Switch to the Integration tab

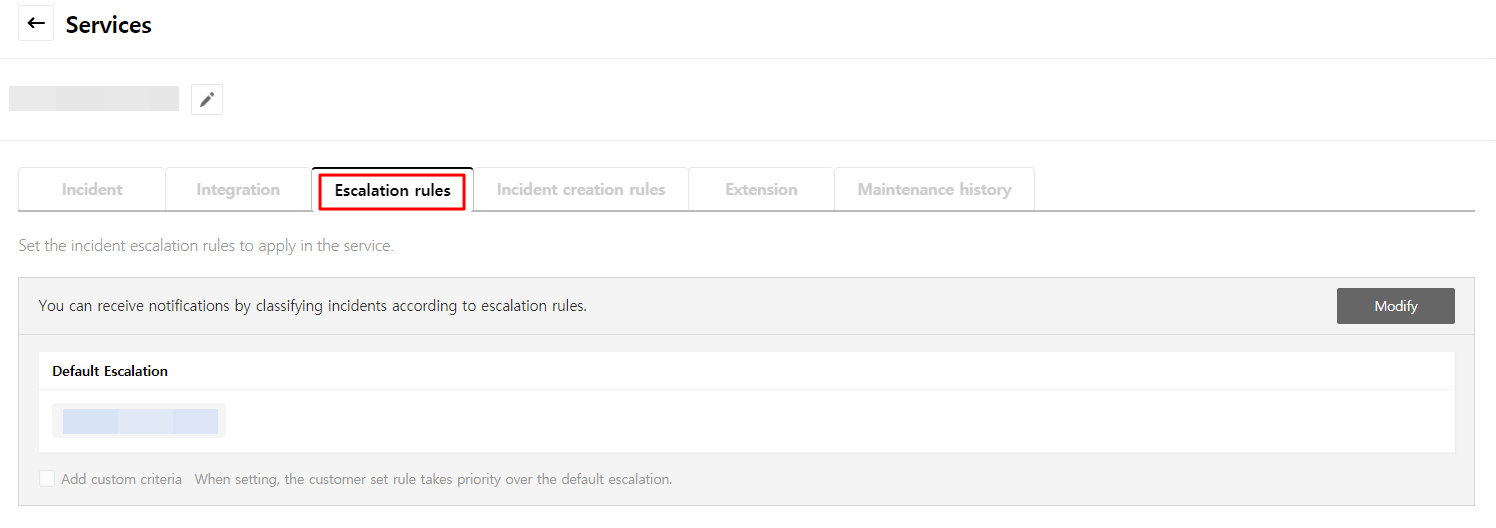pyautogui.click(x=238, y=190)
